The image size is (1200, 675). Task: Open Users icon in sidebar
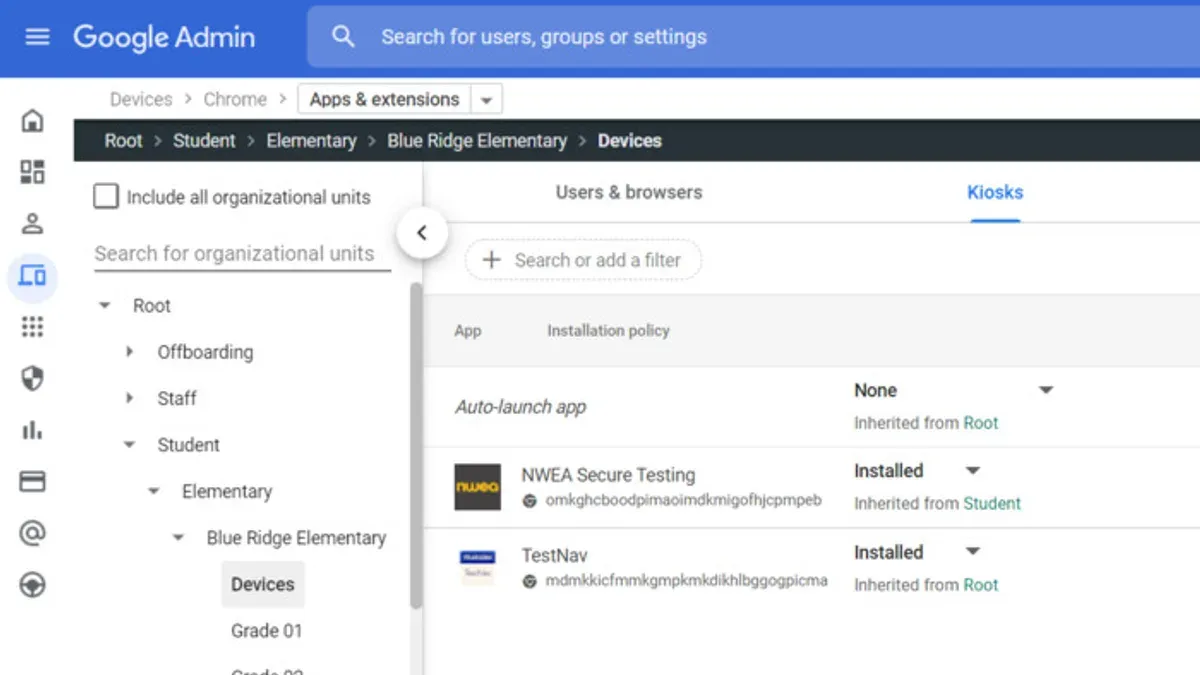(x=33, y=224)
